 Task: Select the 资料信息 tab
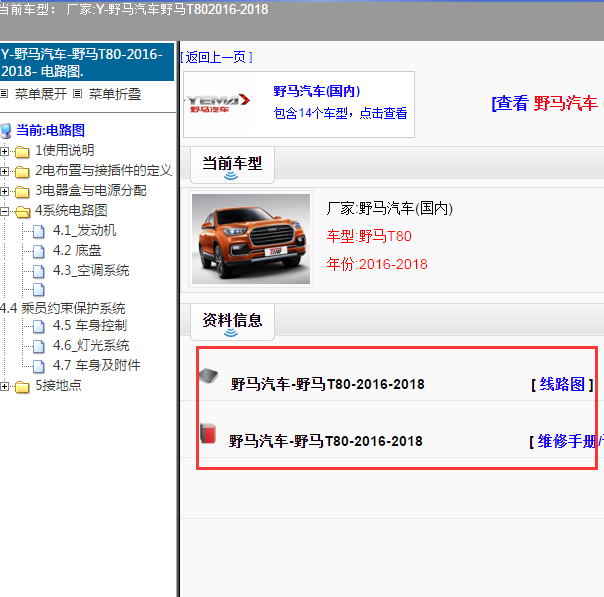pyautogui.click(x=232, y=322)
